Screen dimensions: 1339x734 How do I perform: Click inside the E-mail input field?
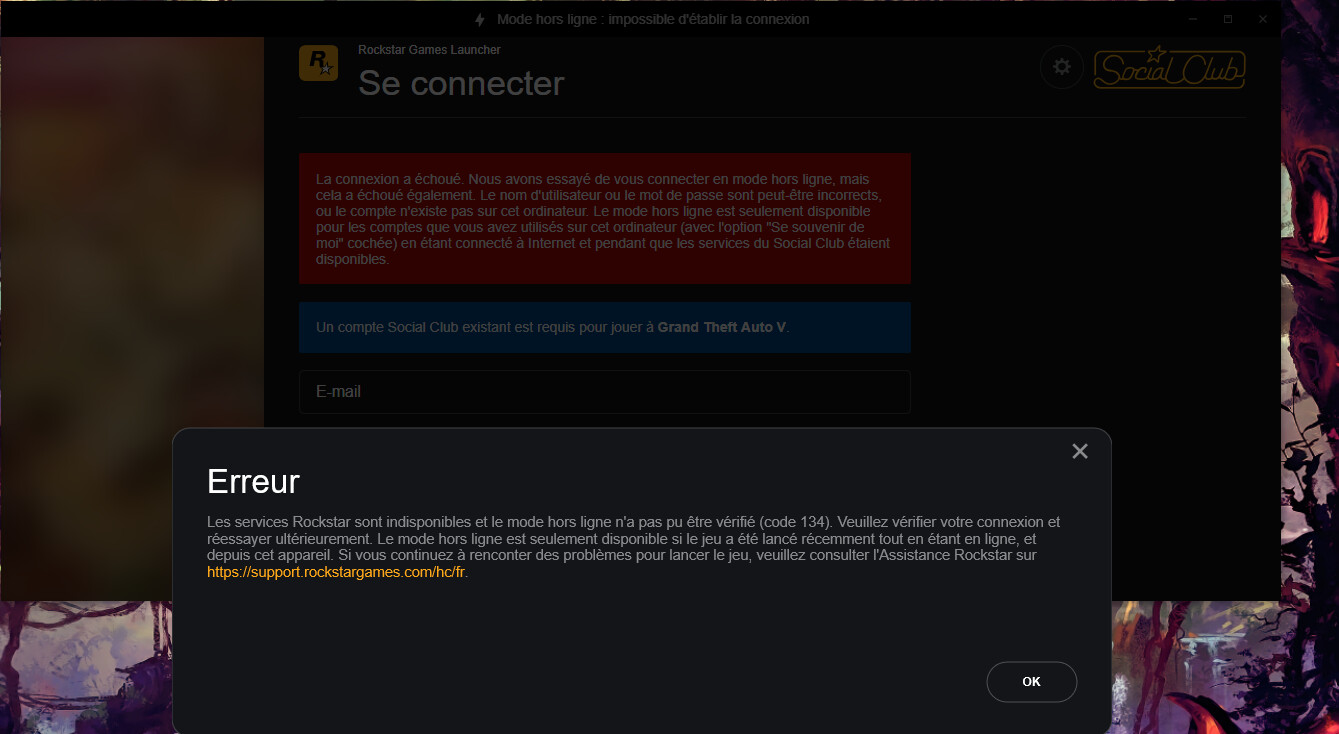tap(604, 391)
